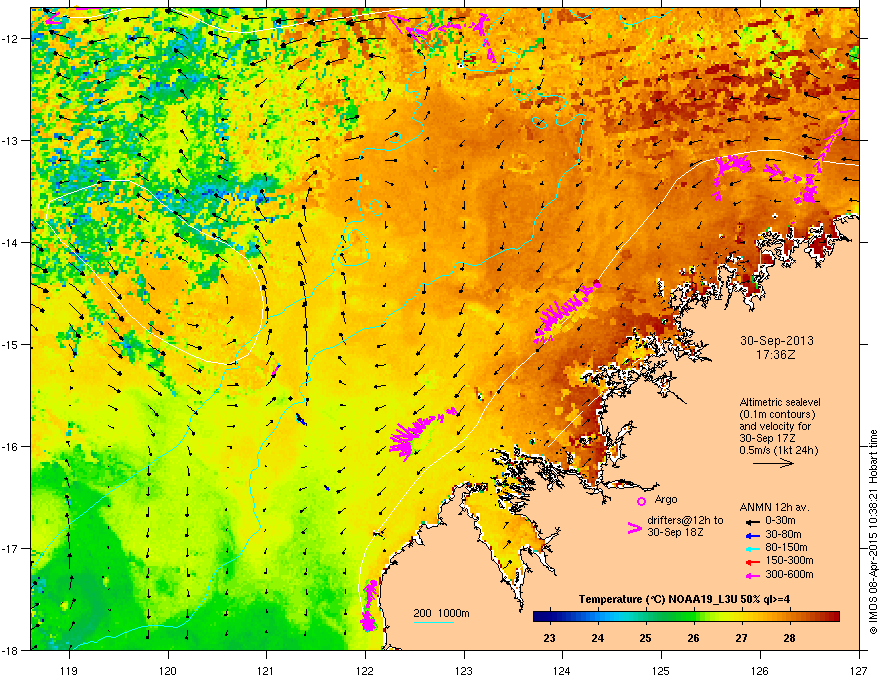The height and width of the screenshot is (680, 880).
Task: Click the longitude axis label '126'
Action: click(760, 670)
